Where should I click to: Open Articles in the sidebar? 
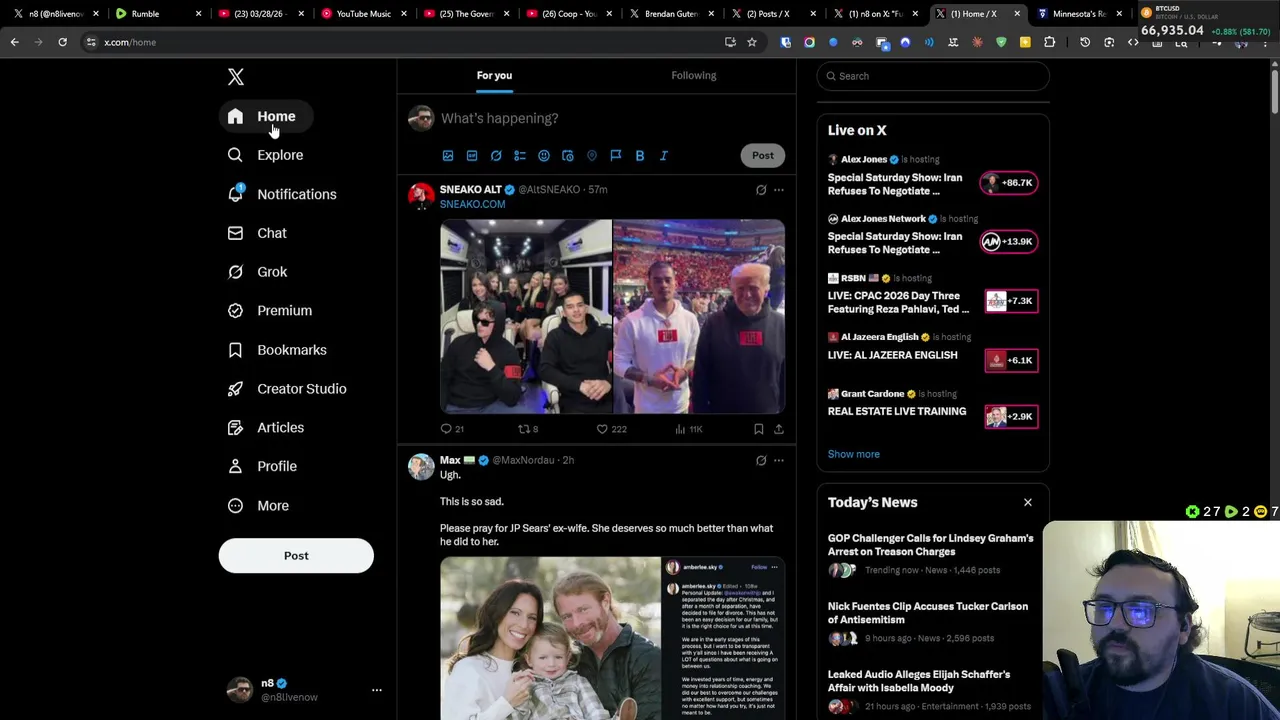tap(266, 428)
